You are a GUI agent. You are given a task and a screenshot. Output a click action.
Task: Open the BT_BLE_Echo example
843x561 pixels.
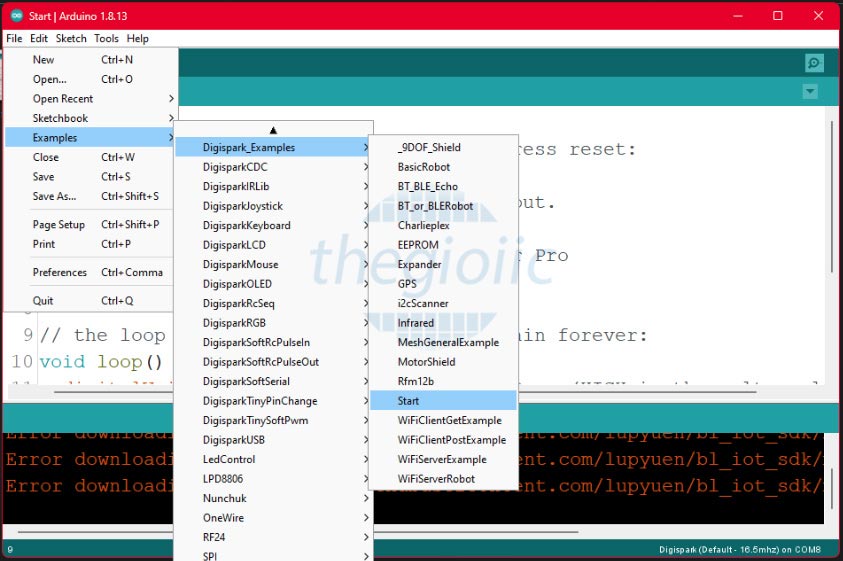[x=444, y=186]
